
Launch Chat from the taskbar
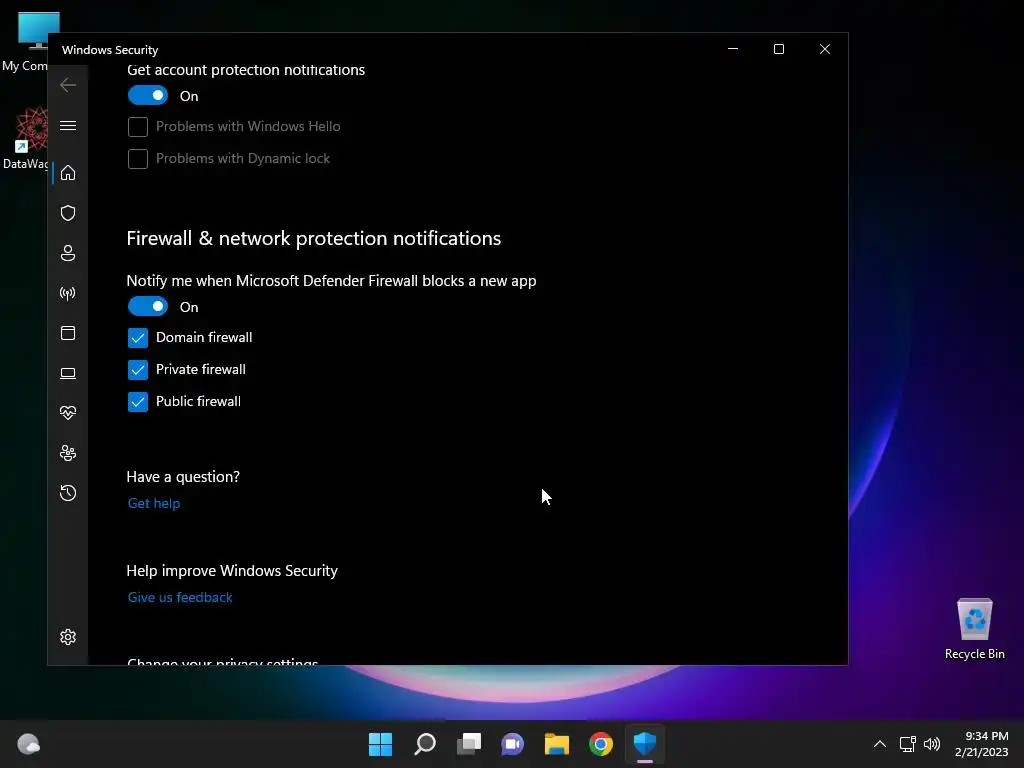[x=513, y=744]
